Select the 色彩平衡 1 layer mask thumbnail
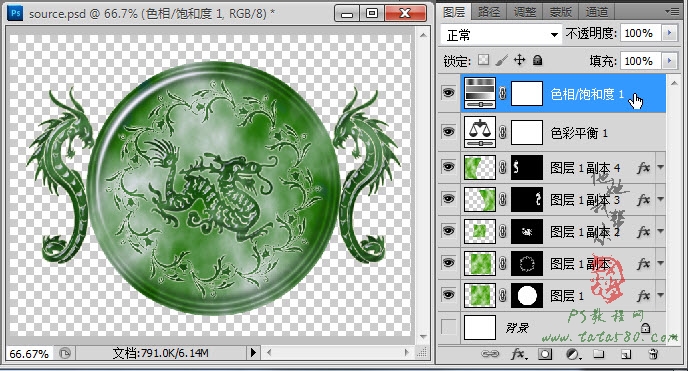 [x=527, y=132]
